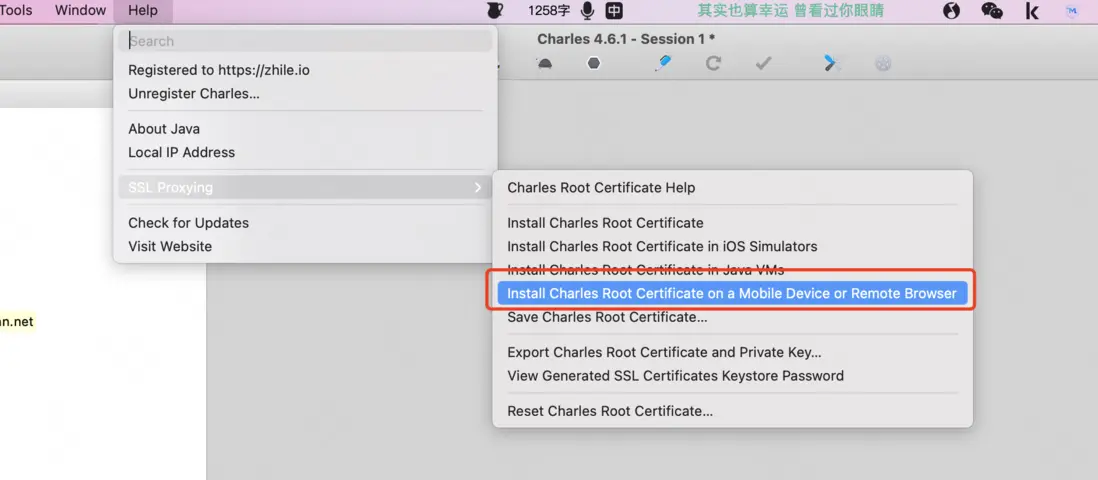Close the Help menu in menu bar
Image resolution: width=1098 pixels, height=480 pixels.
143,11
